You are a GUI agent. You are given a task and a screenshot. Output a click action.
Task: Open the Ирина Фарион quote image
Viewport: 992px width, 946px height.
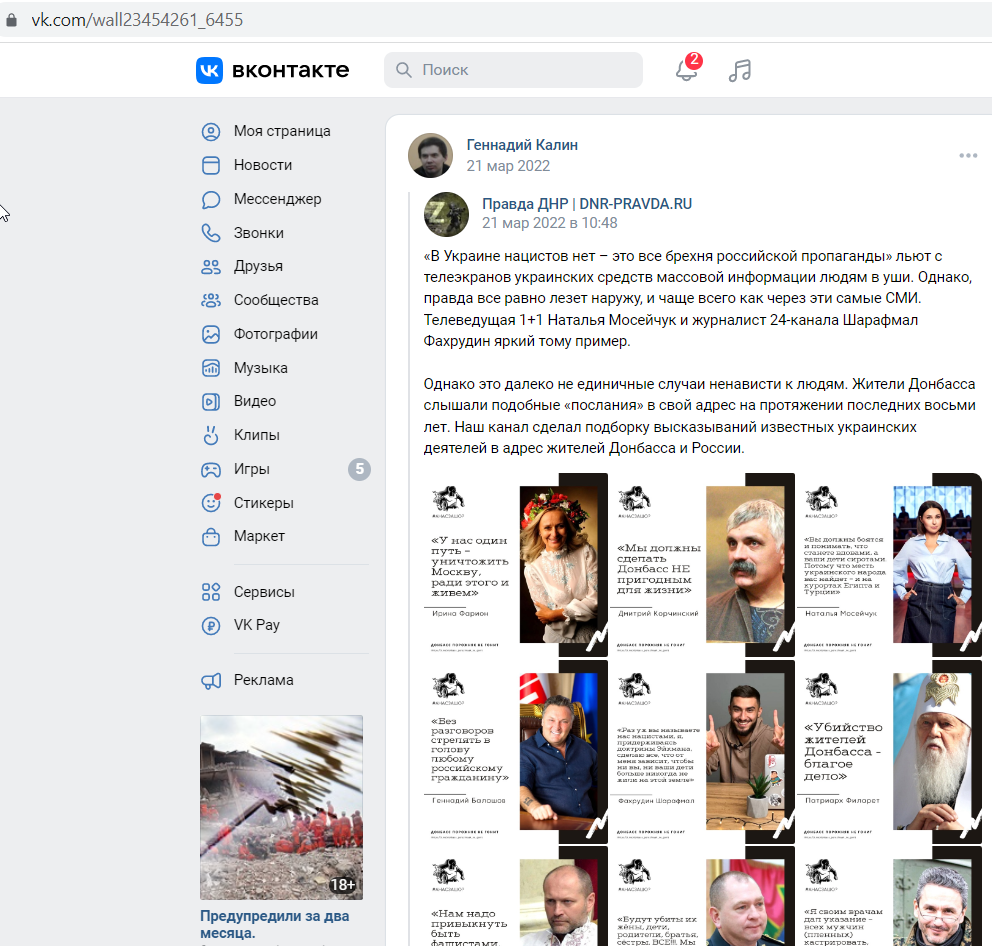click(516, 564)
